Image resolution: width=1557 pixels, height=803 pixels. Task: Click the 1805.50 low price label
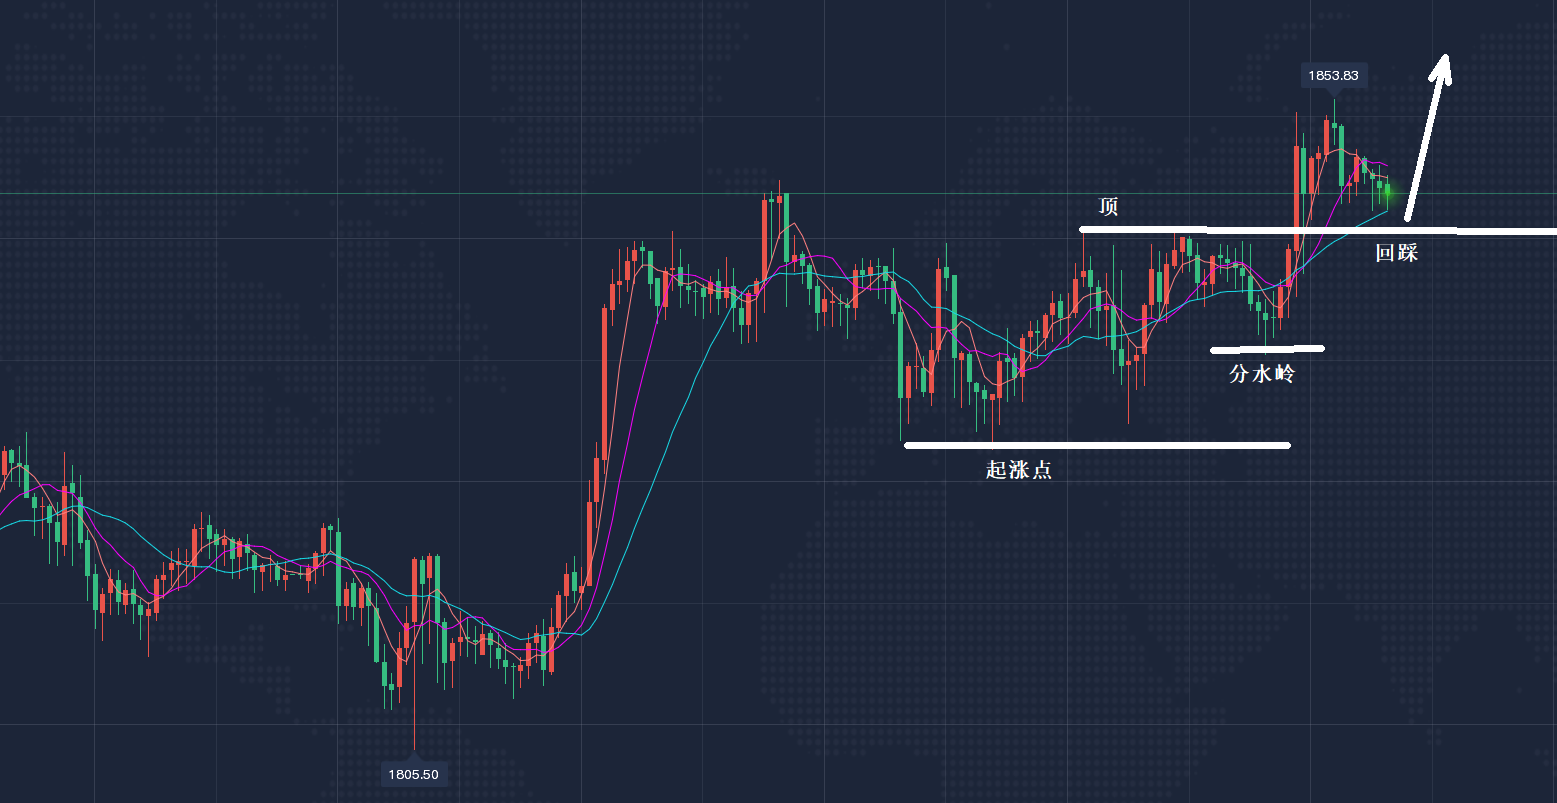pos(414,774)
